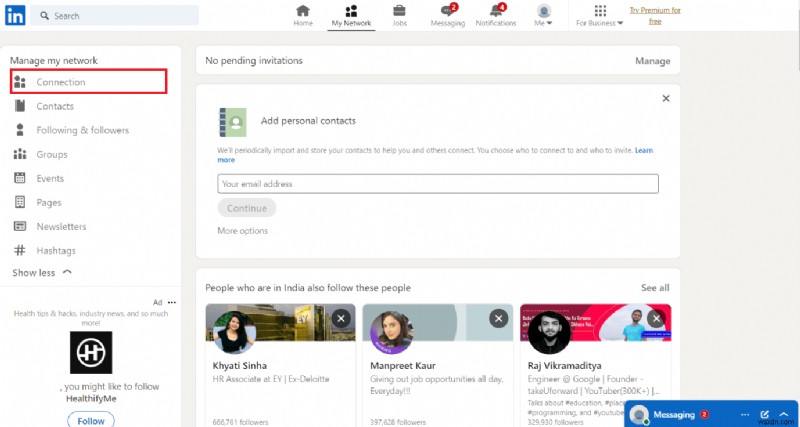Open More options under Continue
800x427 pixels.
coord(242,231)
